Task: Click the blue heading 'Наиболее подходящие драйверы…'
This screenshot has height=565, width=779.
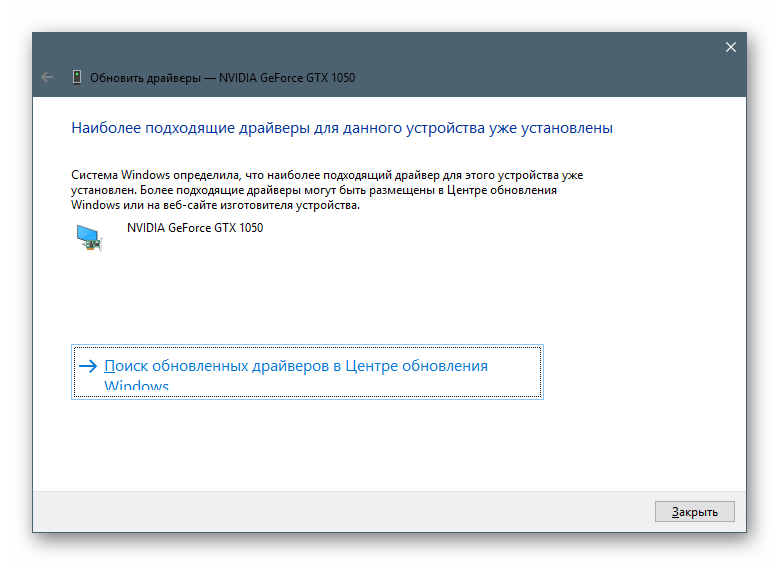Action: pyautogui.click(x=342, y=128)
